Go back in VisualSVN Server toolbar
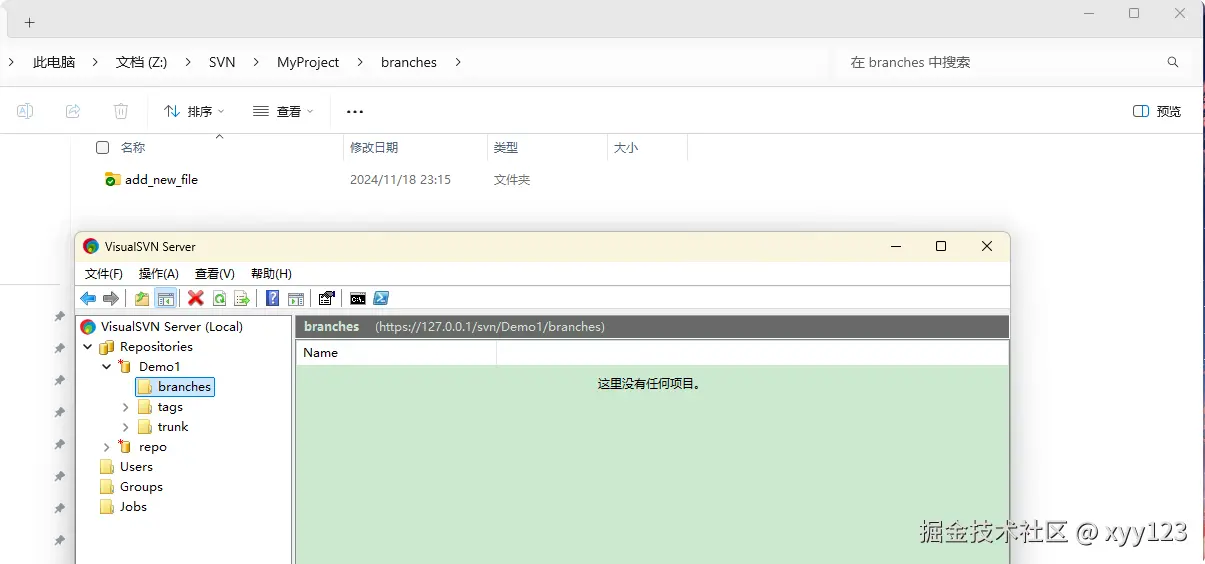Viewport: 1205px width, 564px height. (x=88, y=298)
